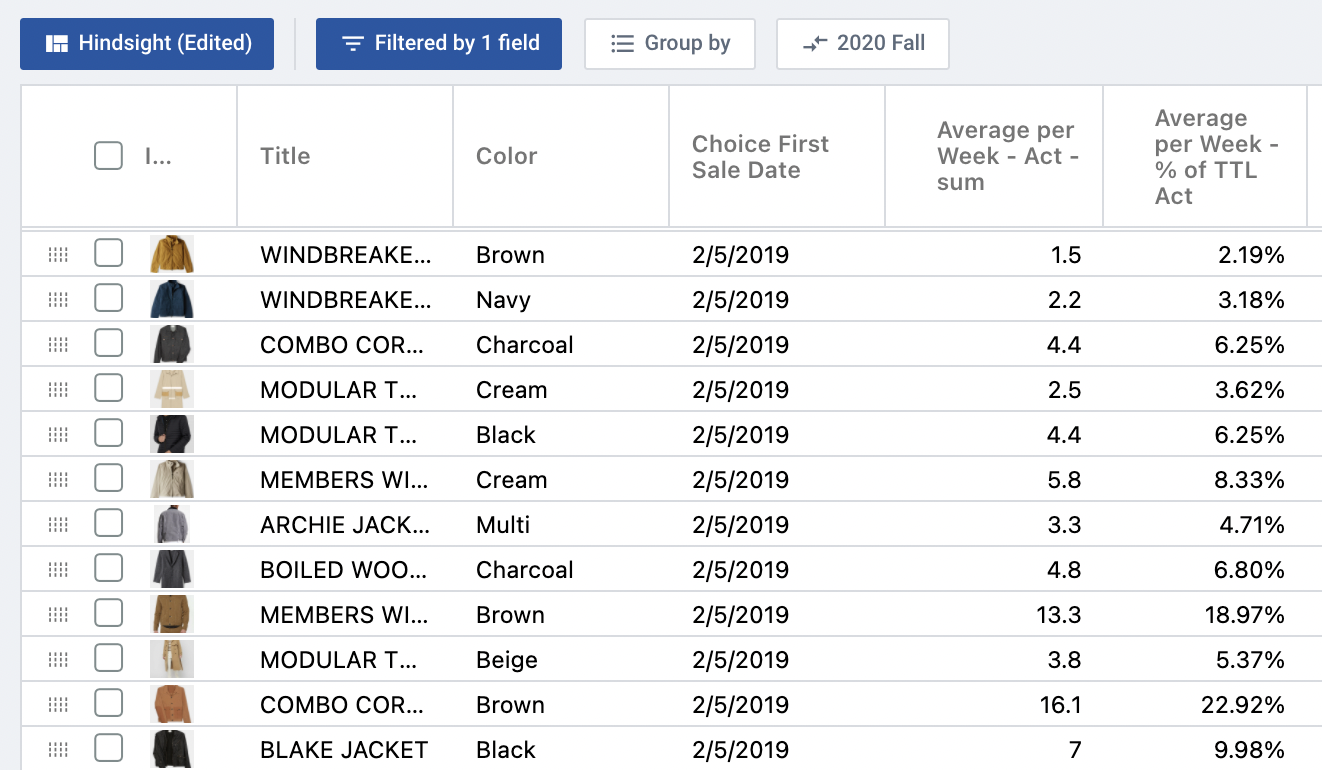Open the Group by options
Screen dimensions: 1322x770
coord(670,44)
